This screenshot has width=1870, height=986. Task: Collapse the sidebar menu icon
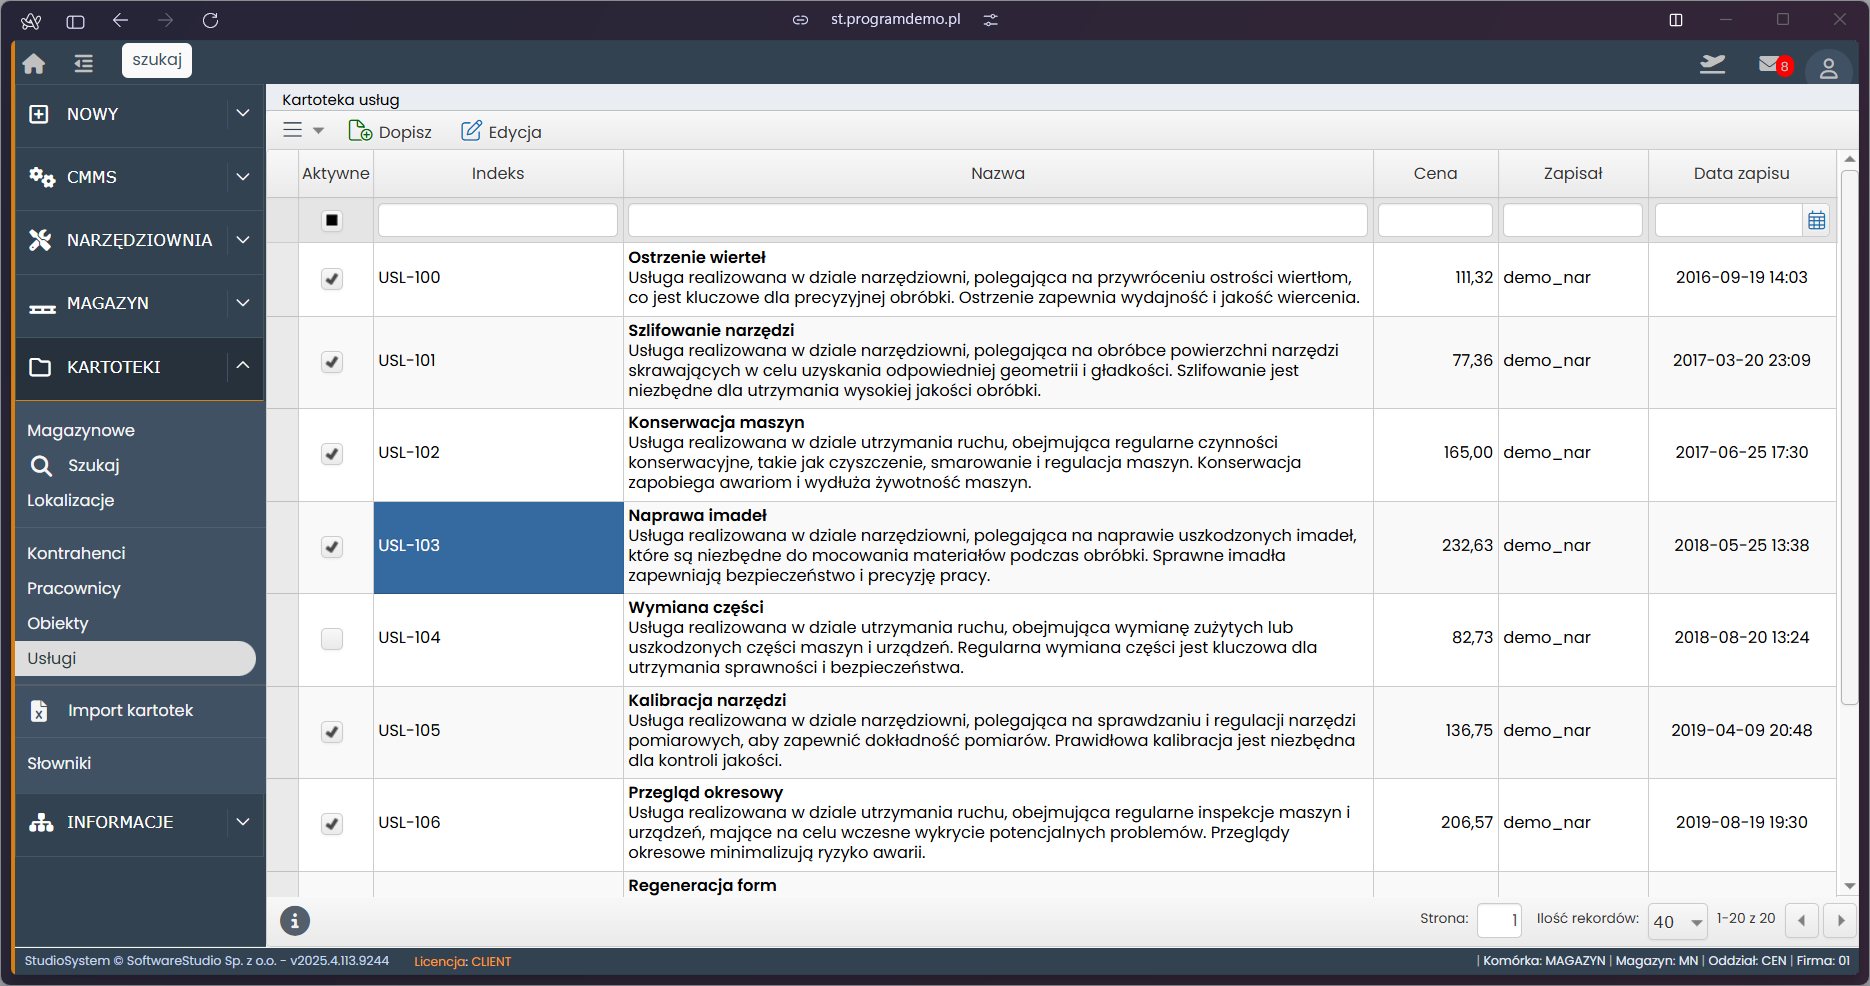point(83,64)
